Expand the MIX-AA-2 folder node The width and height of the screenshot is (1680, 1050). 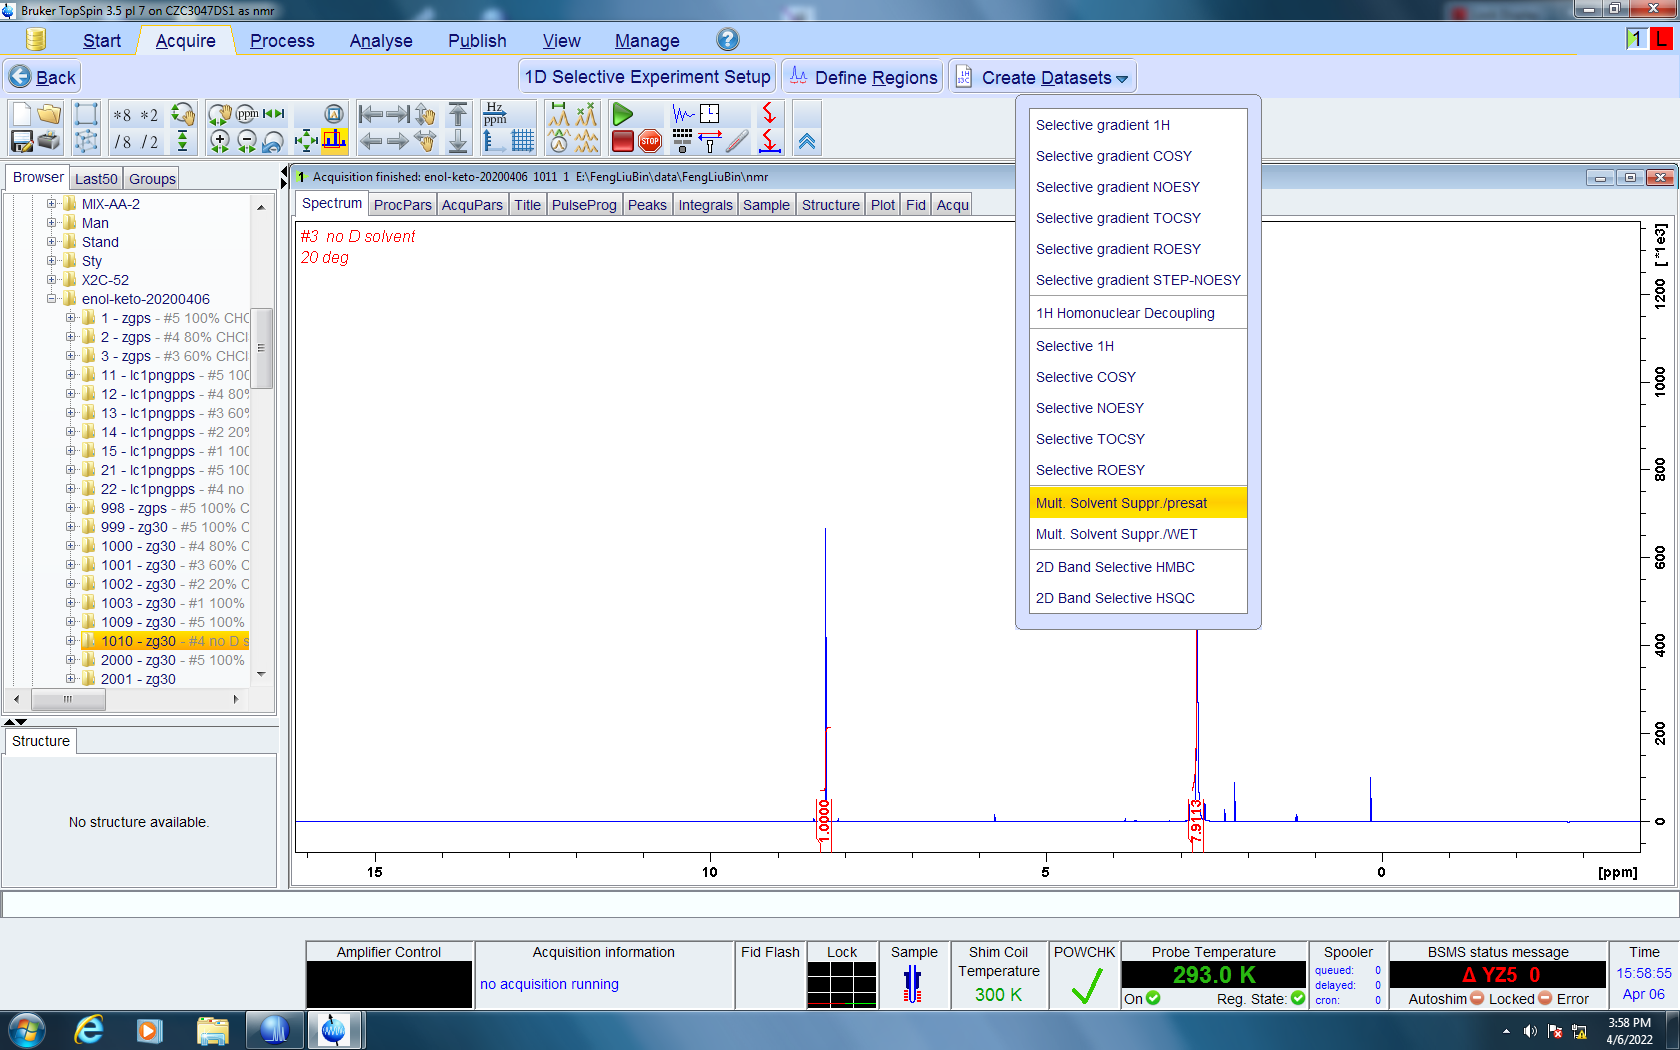[x=52, y=204]
